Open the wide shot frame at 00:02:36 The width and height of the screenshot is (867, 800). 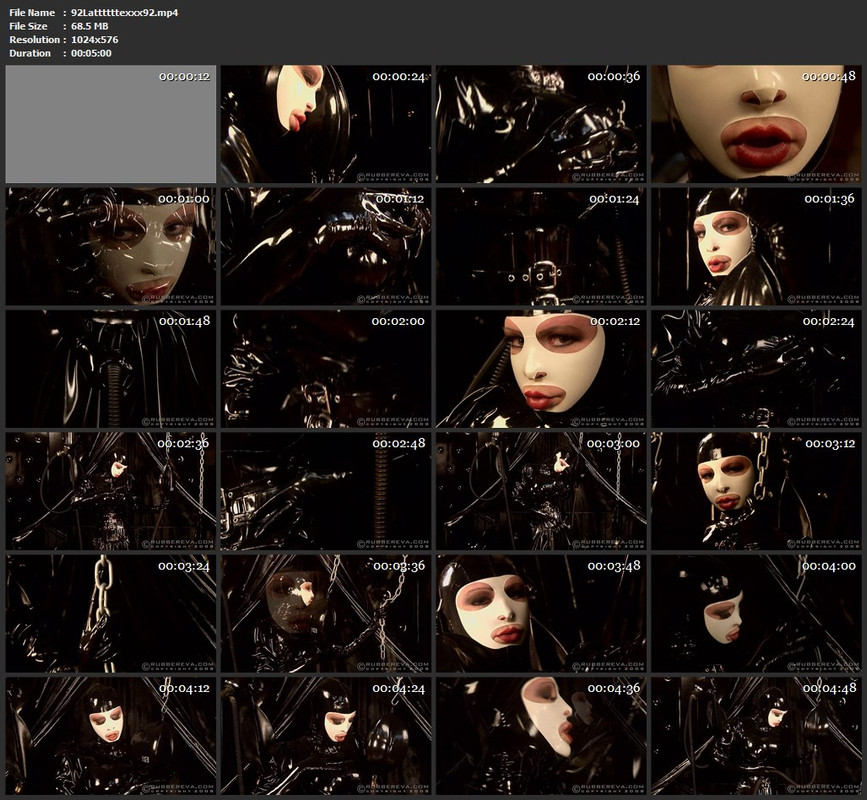(x=111, y=491)
